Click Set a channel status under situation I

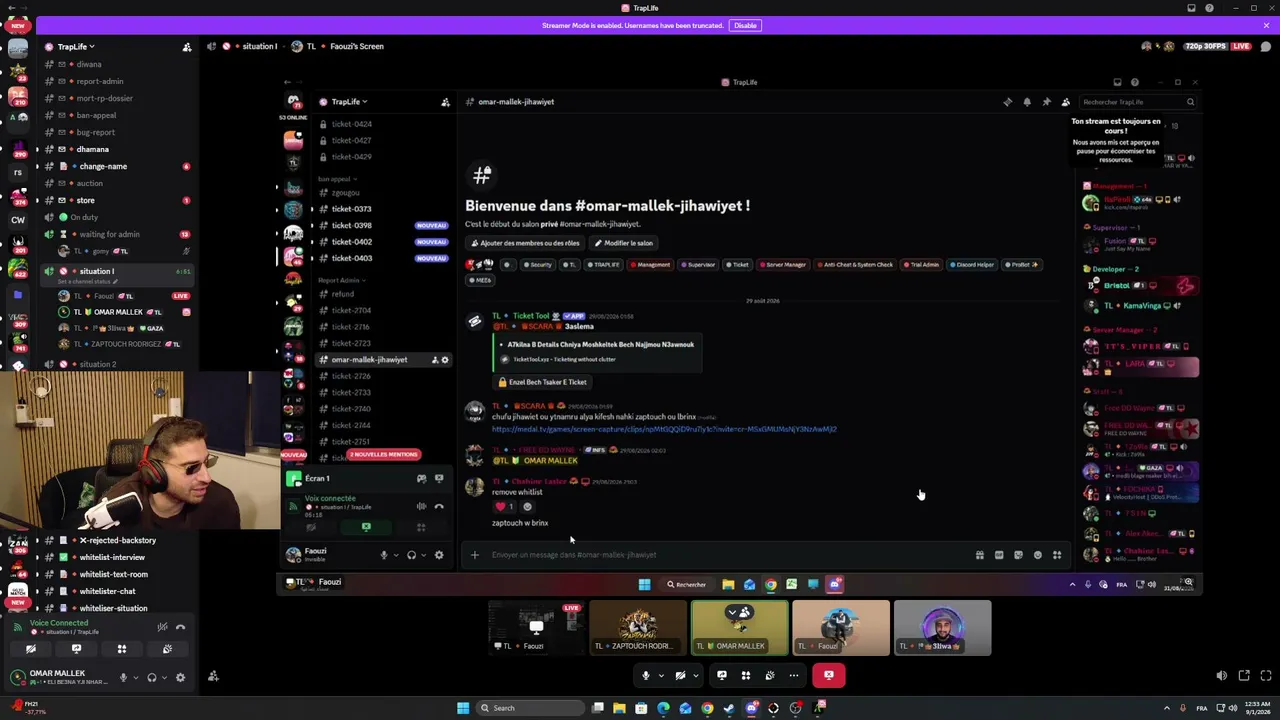(88, 281)
